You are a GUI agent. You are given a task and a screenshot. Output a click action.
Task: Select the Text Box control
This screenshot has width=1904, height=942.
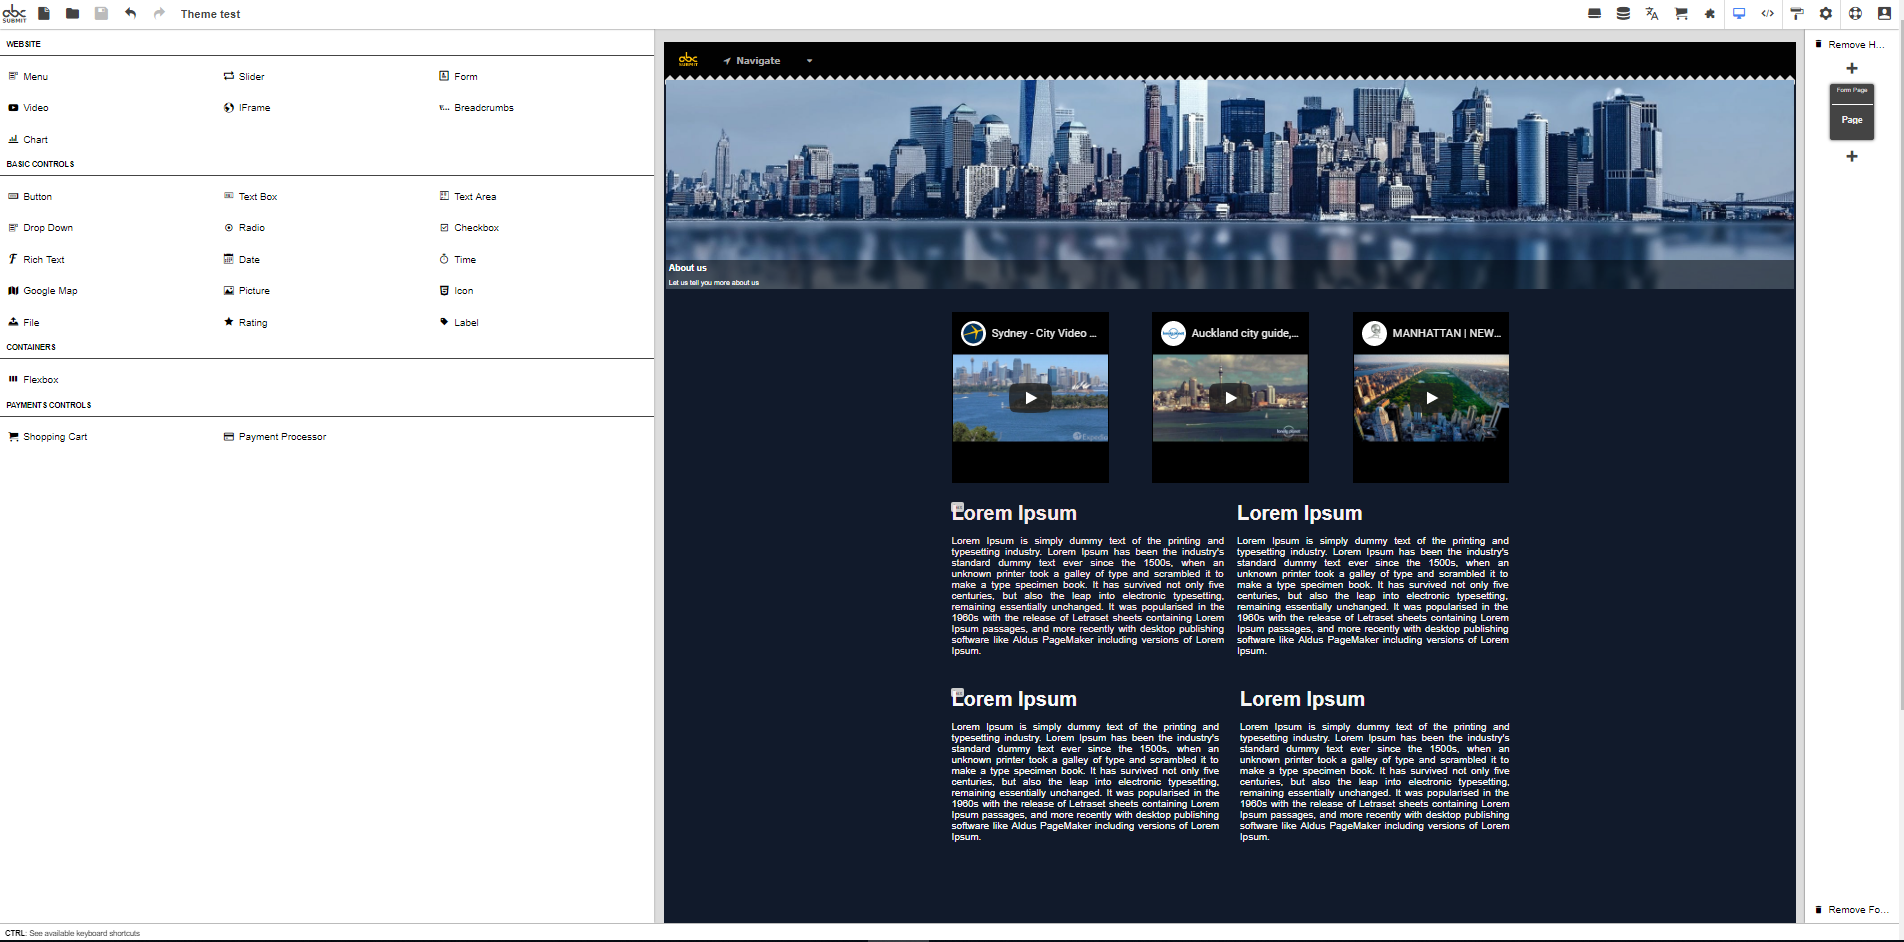coord(250,196)
